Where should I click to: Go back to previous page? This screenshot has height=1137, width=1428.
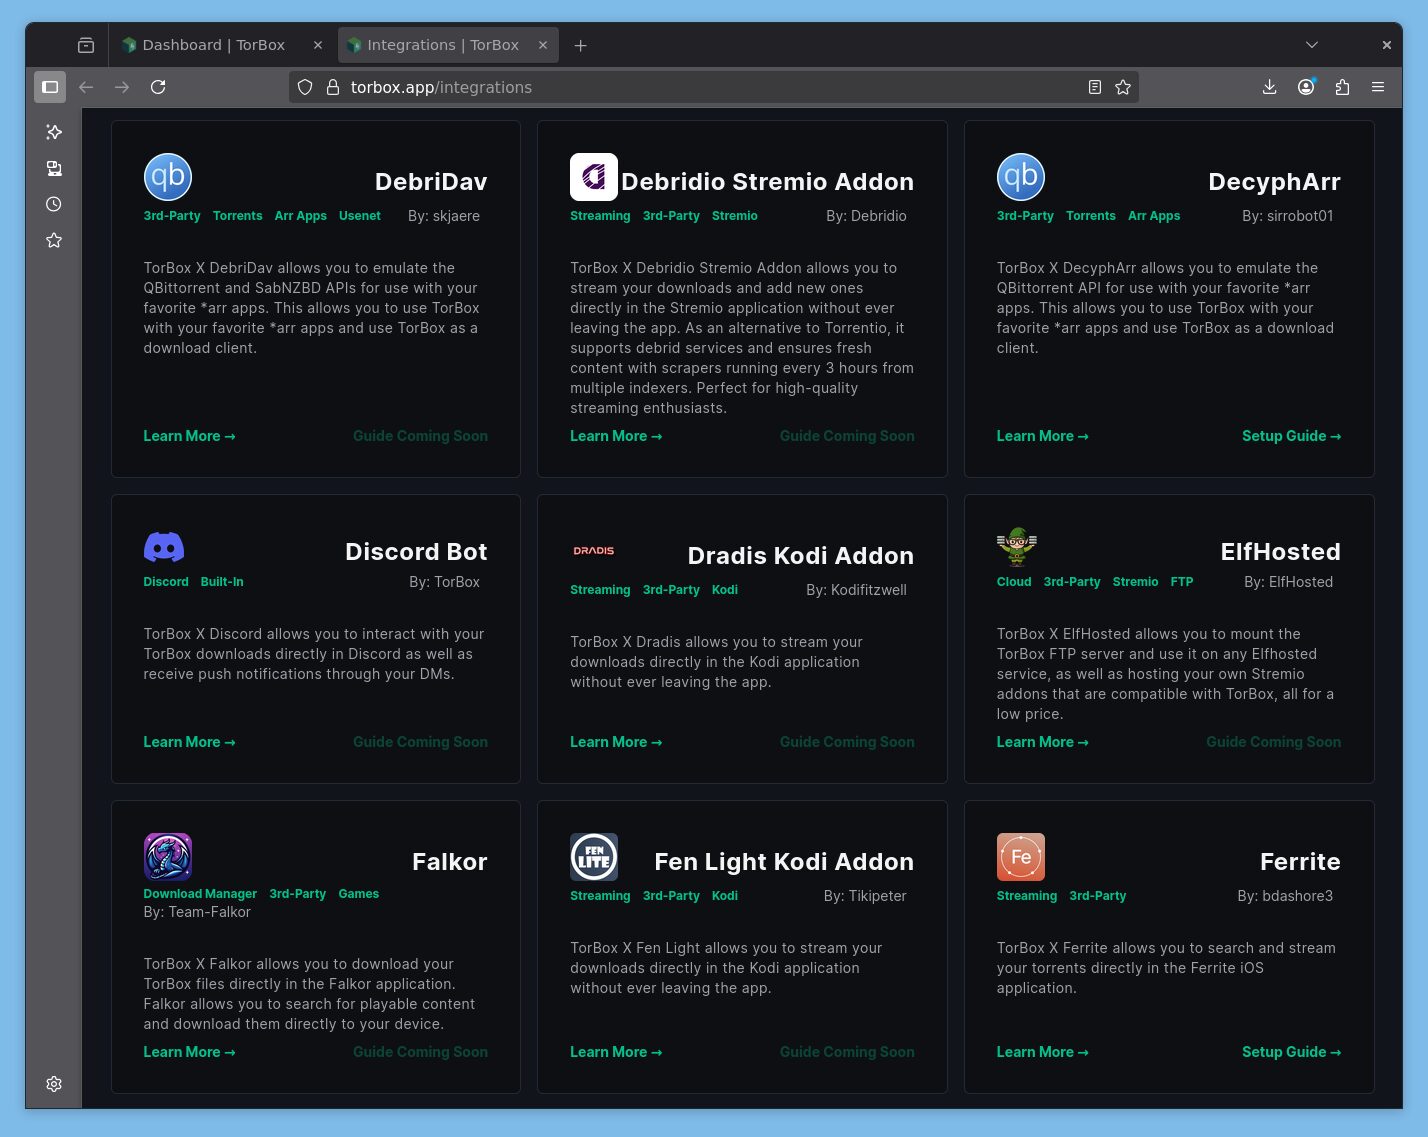click(86, 87)
